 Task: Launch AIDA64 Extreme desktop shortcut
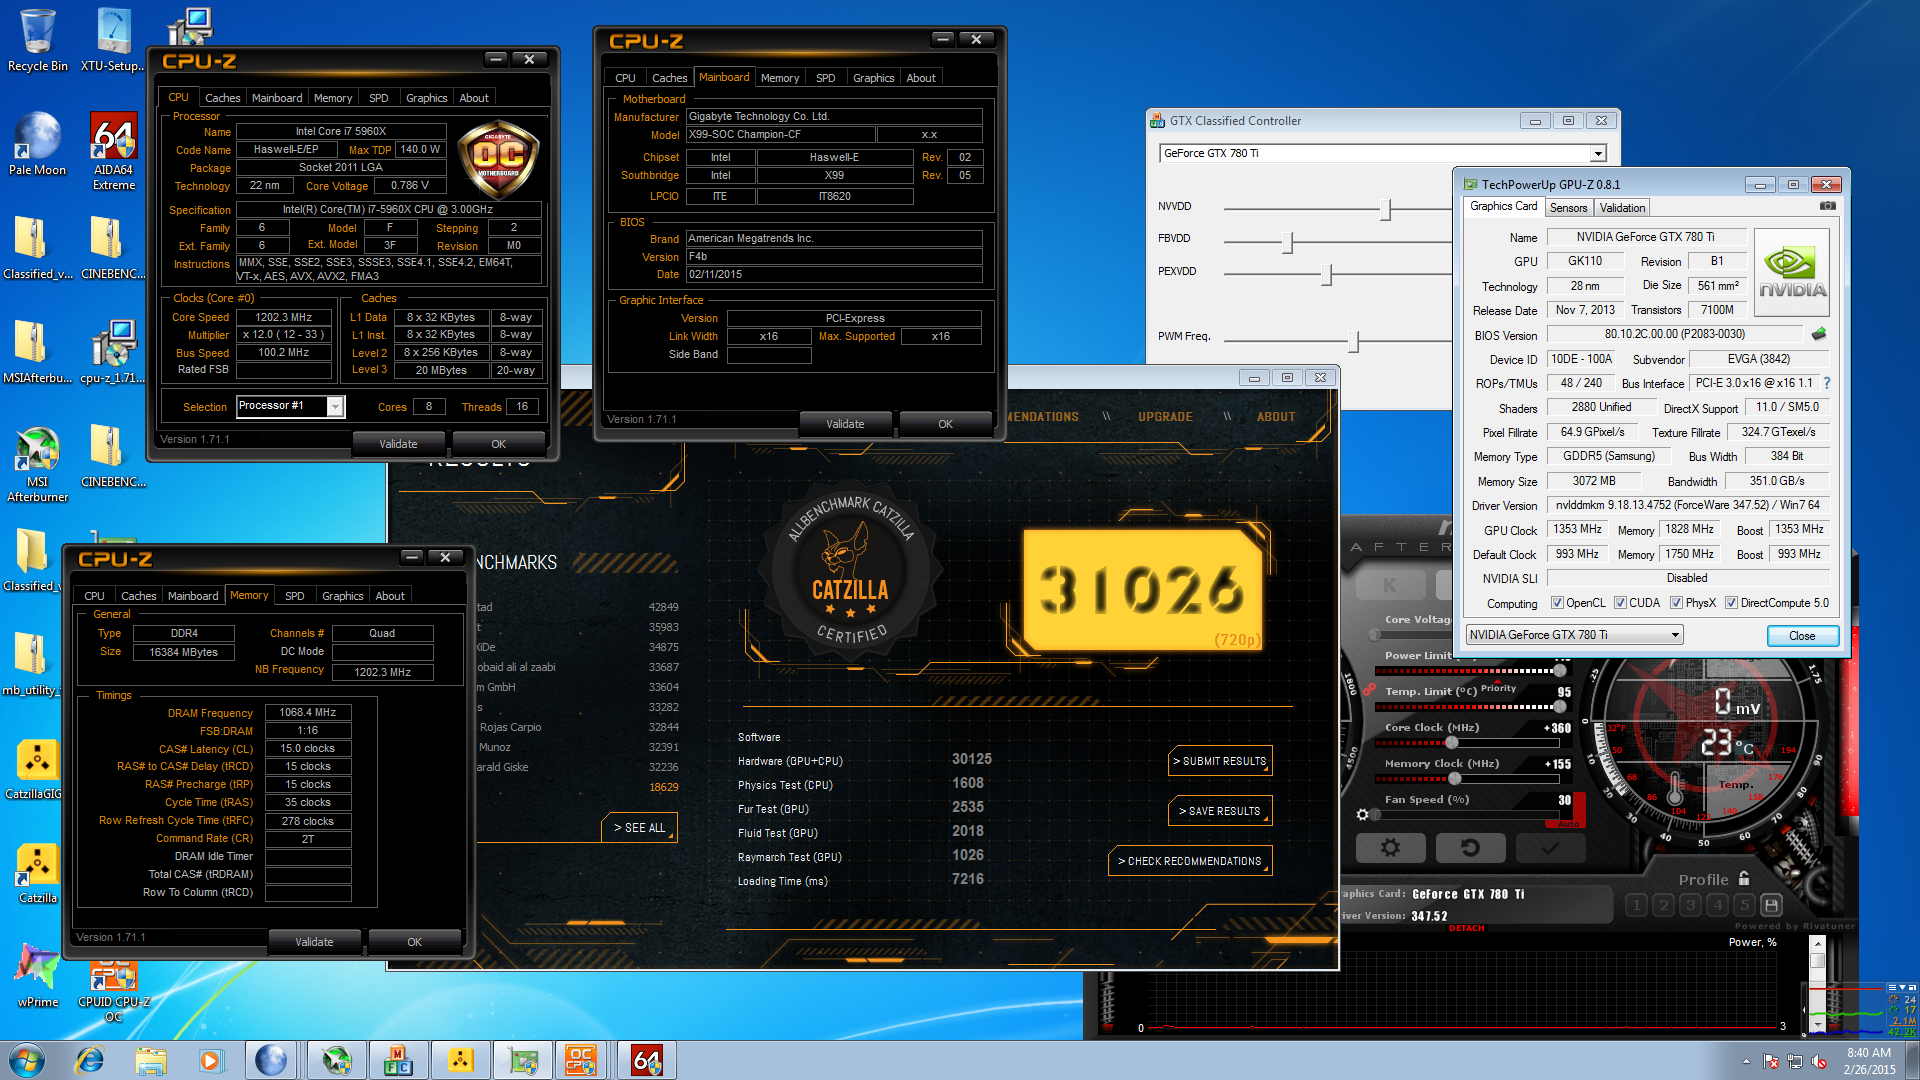(x=114, y=151)
